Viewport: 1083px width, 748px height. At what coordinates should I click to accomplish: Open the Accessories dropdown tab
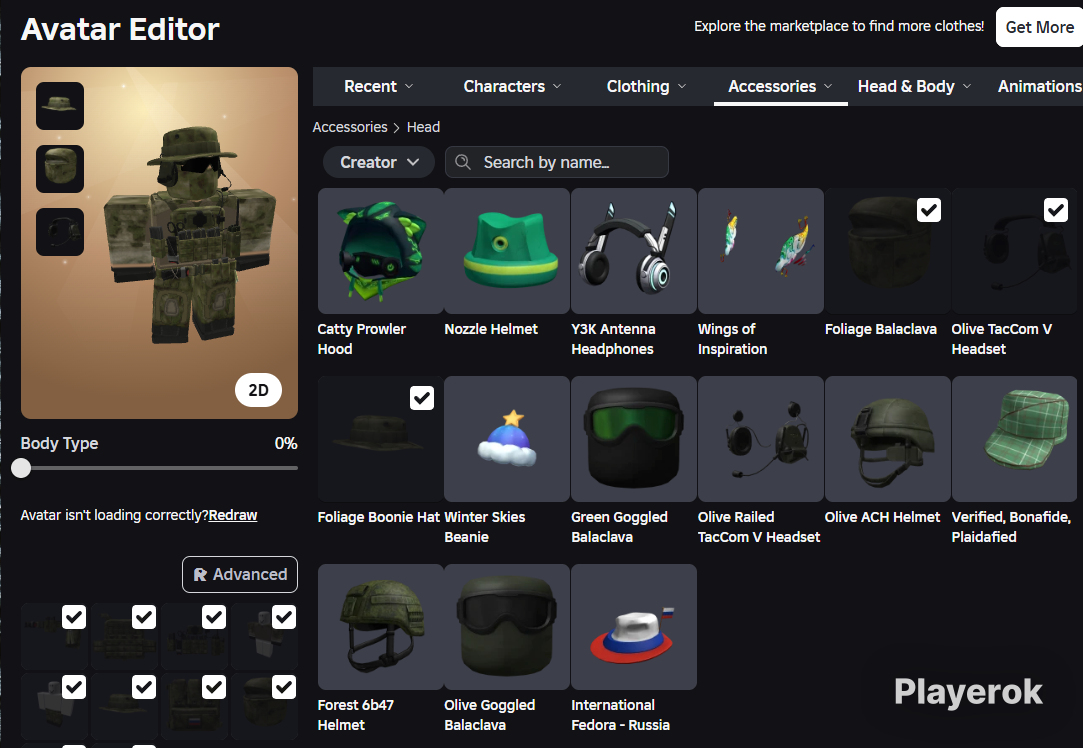(780, 86)
